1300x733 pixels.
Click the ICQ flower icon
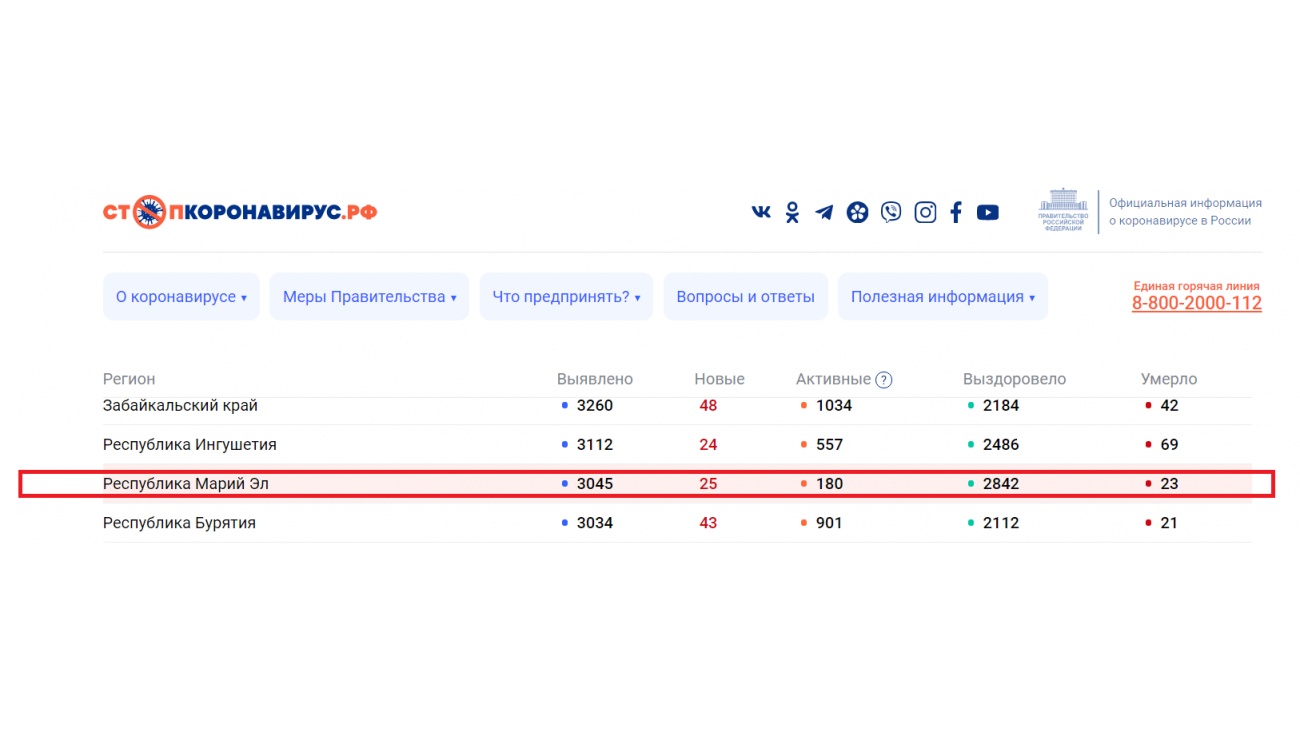(x=857, y=212)
